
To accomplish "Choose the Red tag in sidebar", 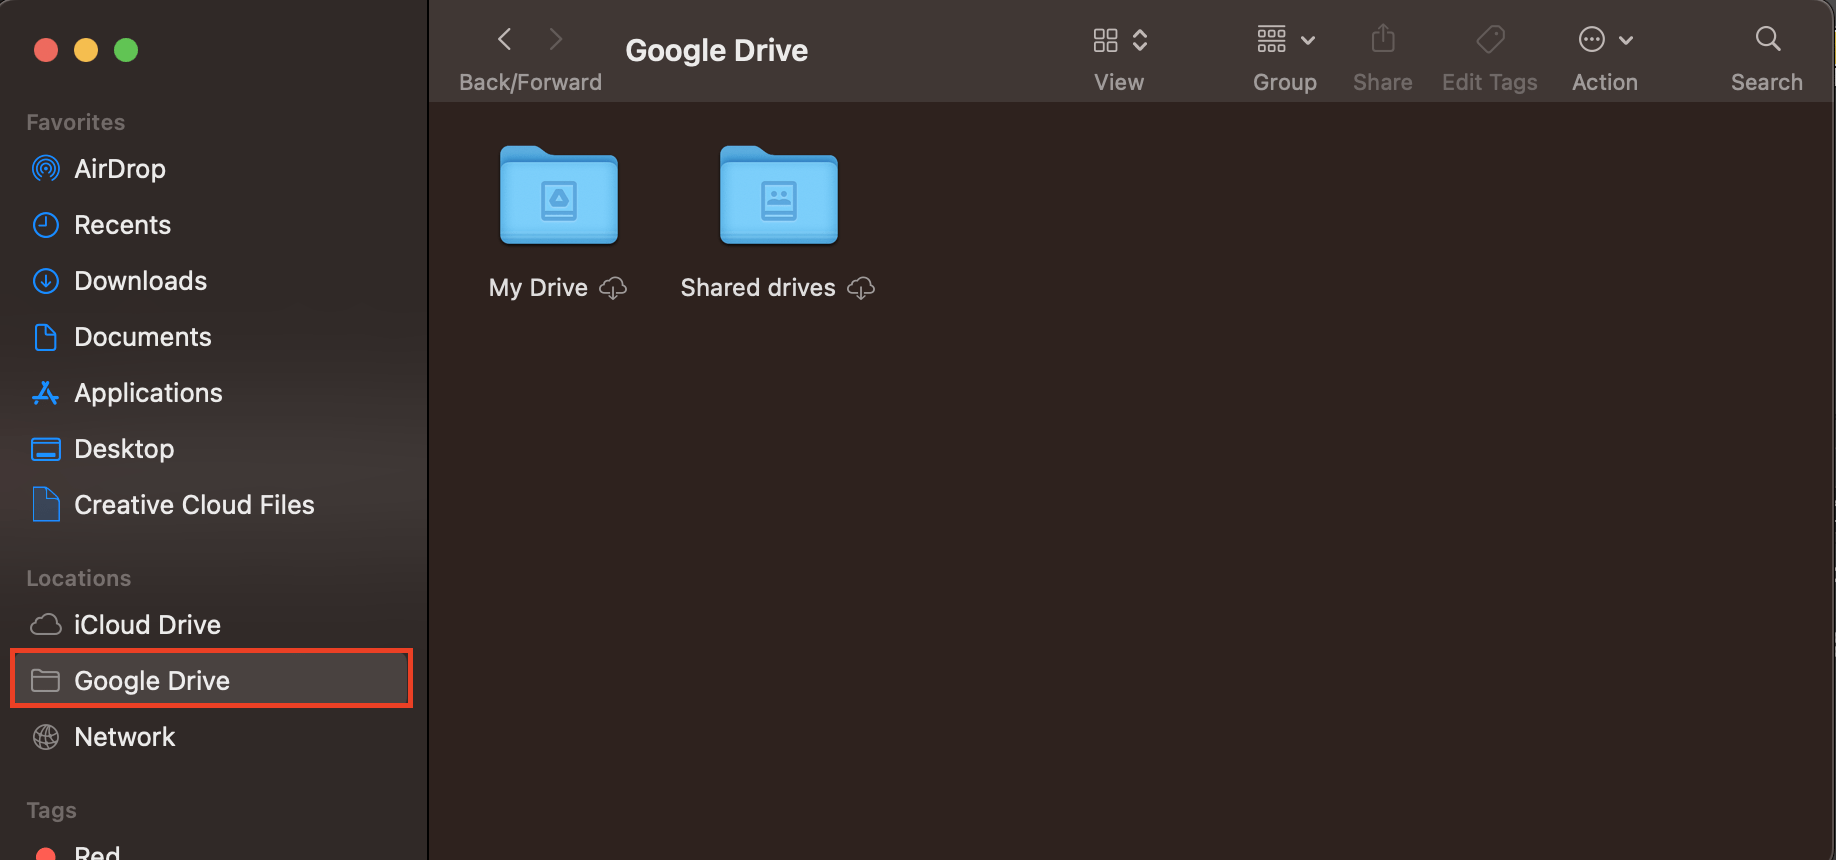I will point(97,852).
